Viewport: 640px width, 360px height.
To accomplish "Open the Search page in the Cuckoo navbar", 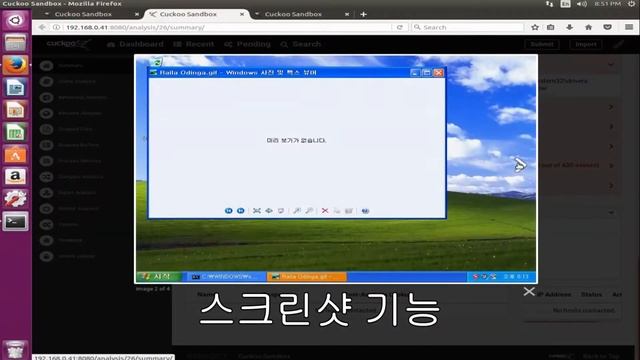I will [301, 44].
